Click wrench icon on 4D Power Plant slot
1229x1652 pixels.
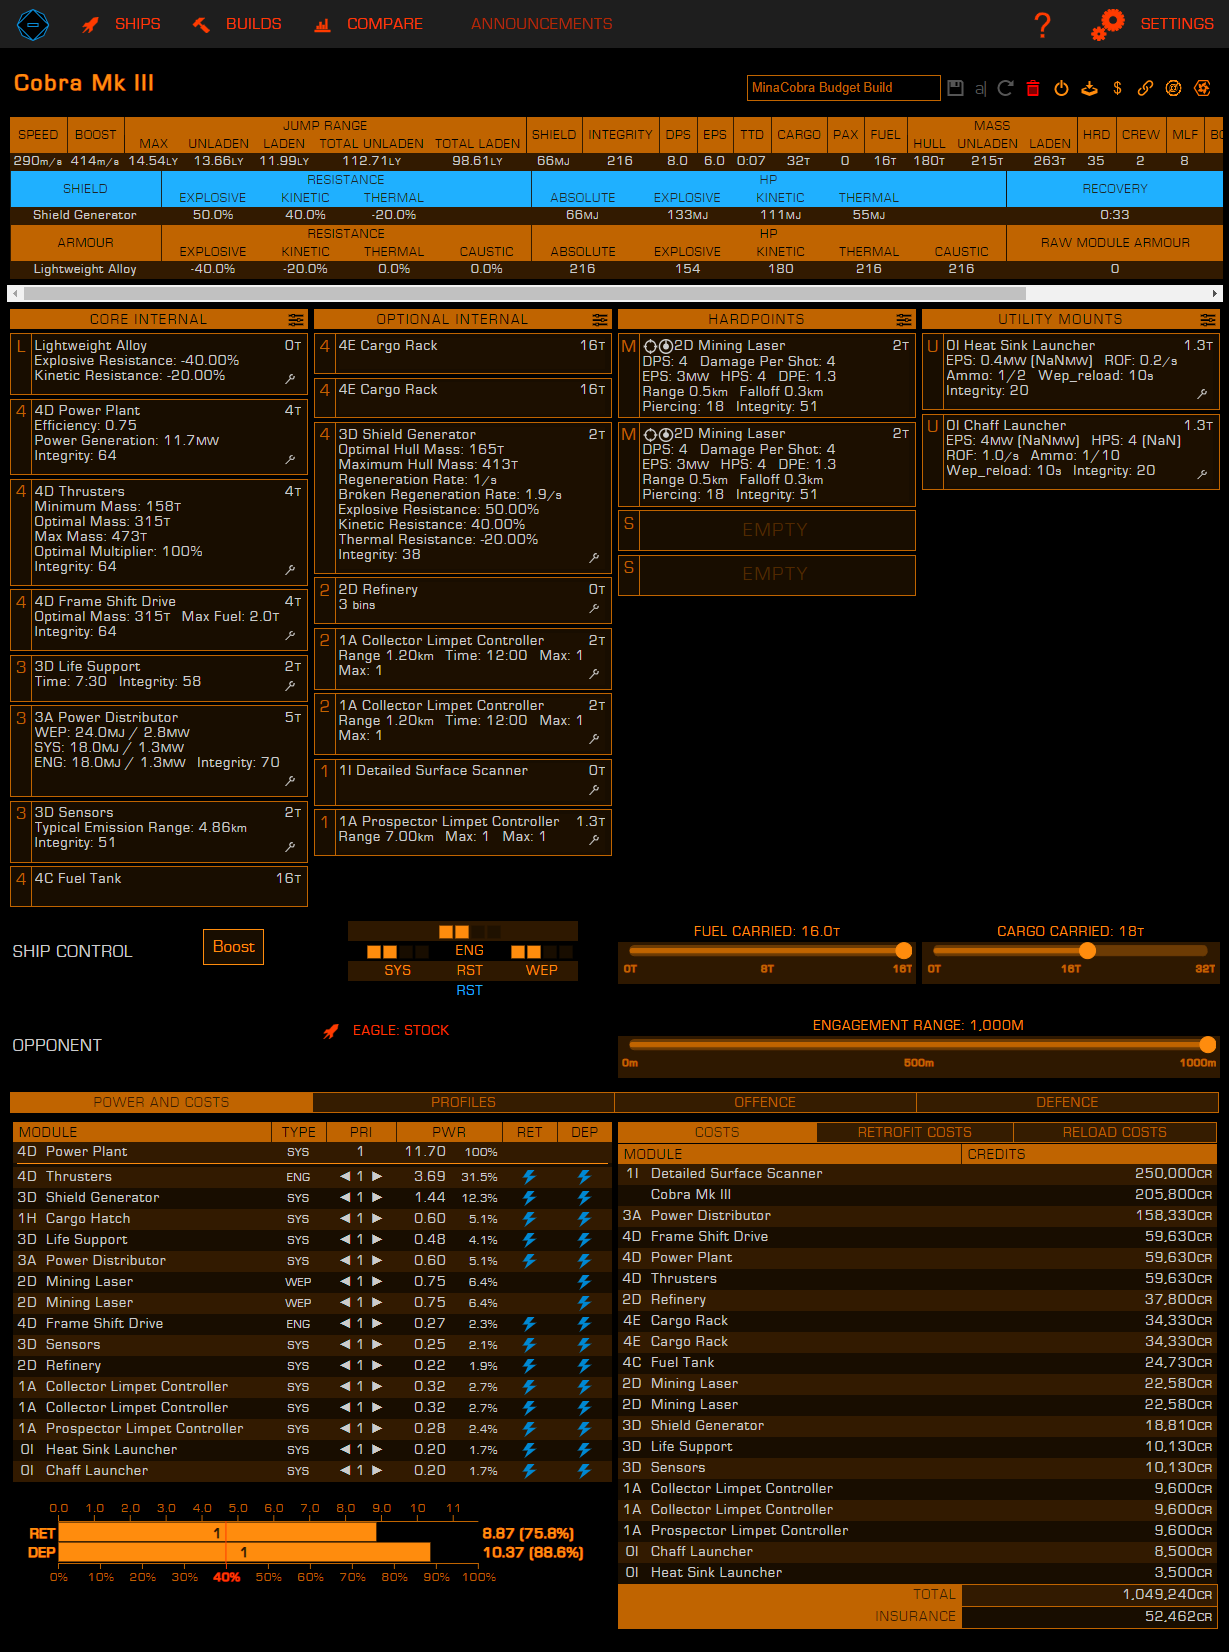[290, 459]
